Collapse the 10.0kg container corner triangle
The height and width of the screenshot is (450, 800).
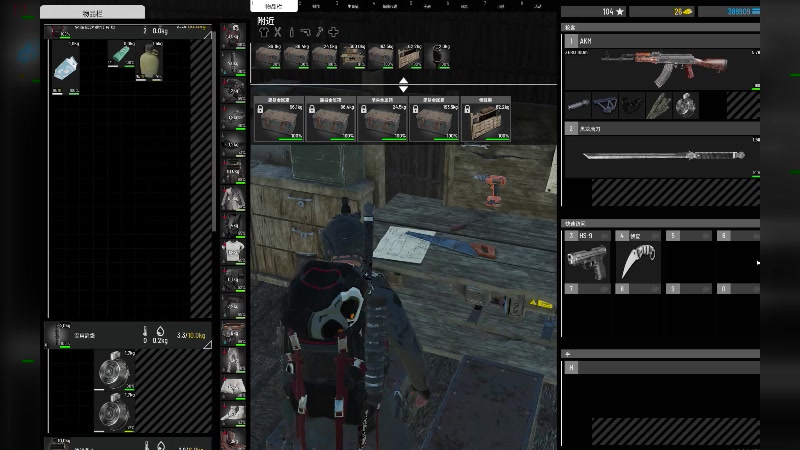[208, 345]
